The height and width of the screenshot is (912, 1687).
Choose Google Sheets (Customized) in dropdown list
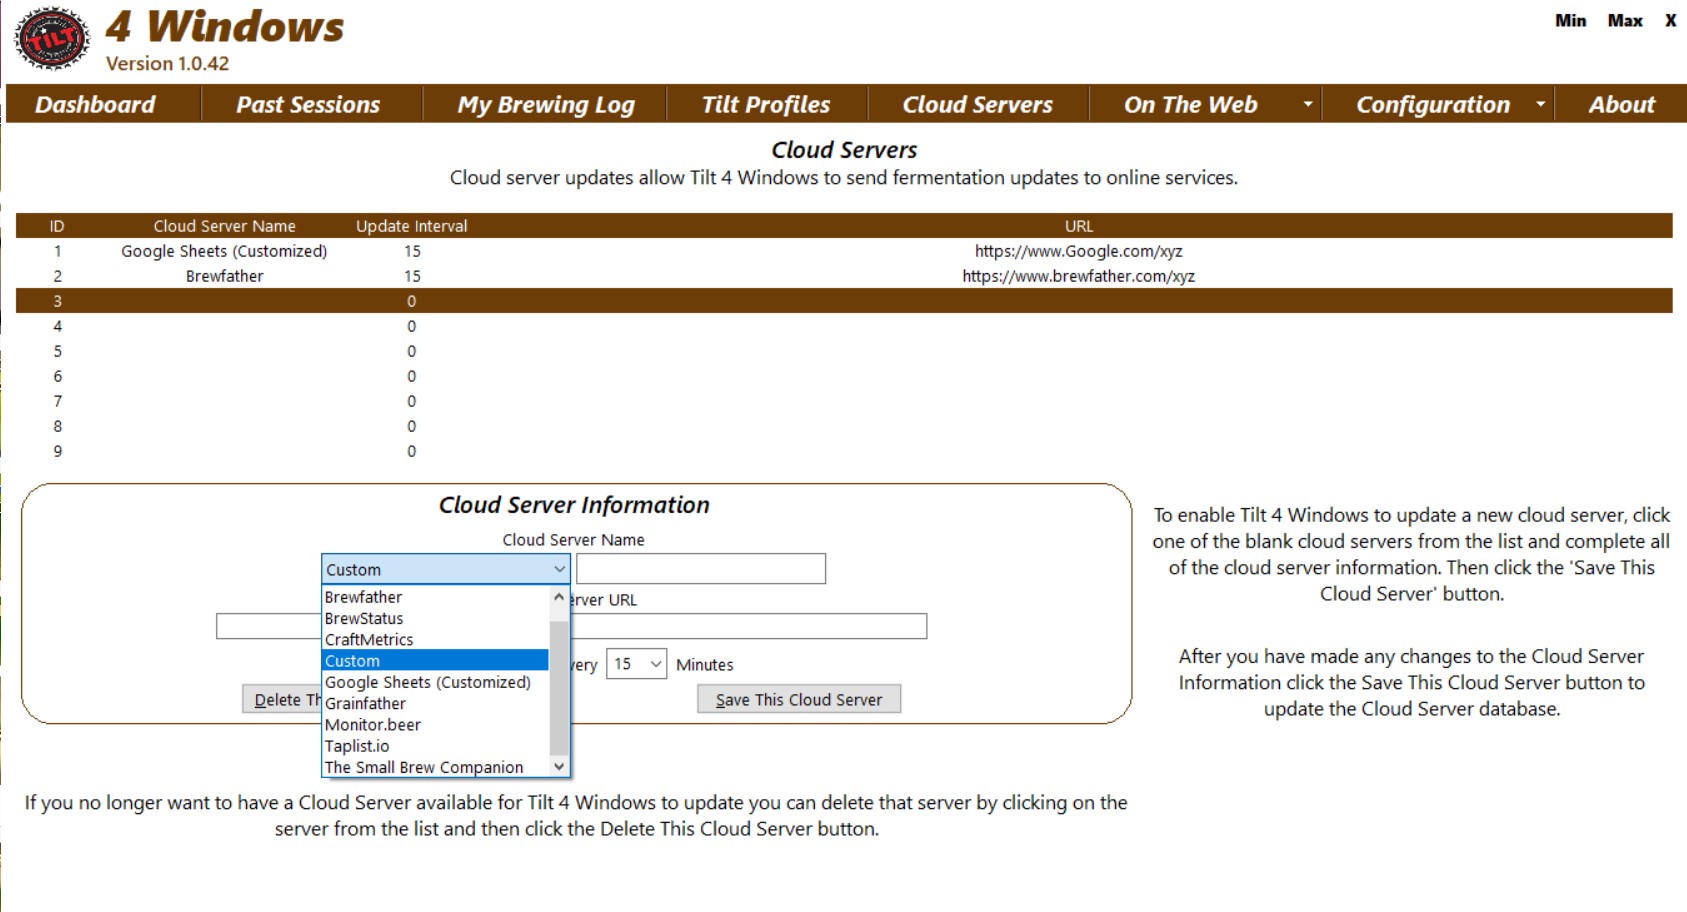(435, 682)
